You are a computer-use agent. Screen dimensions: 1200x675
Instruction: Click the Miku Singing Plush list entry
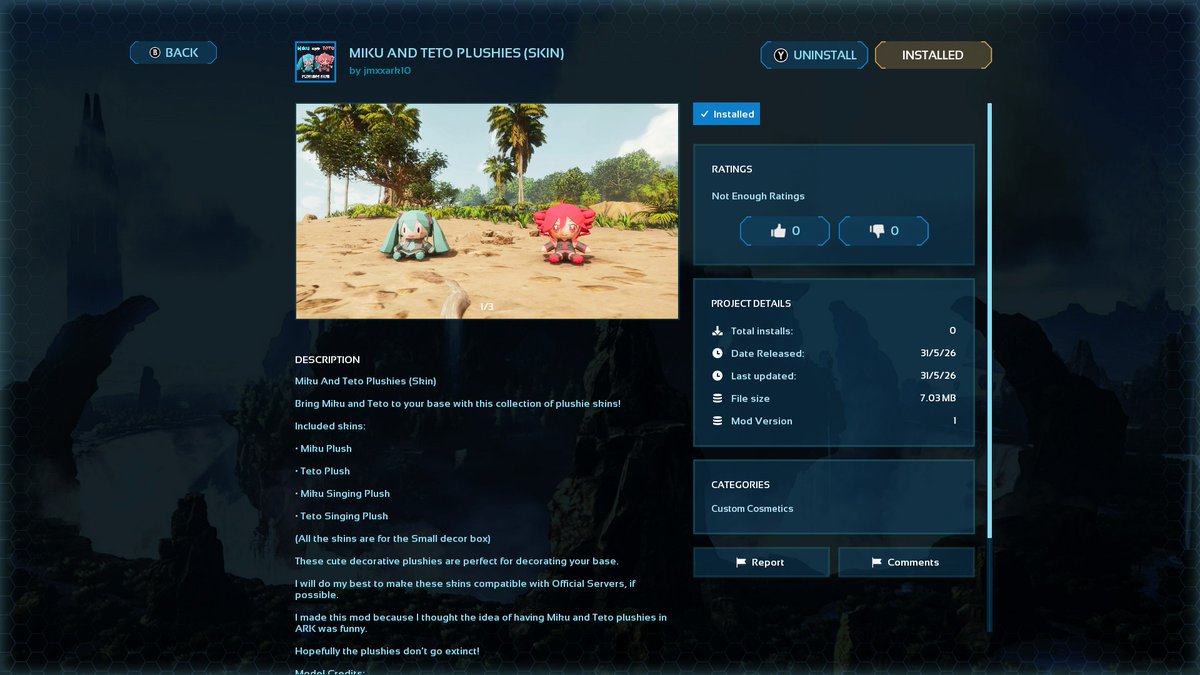click(343, 494)
